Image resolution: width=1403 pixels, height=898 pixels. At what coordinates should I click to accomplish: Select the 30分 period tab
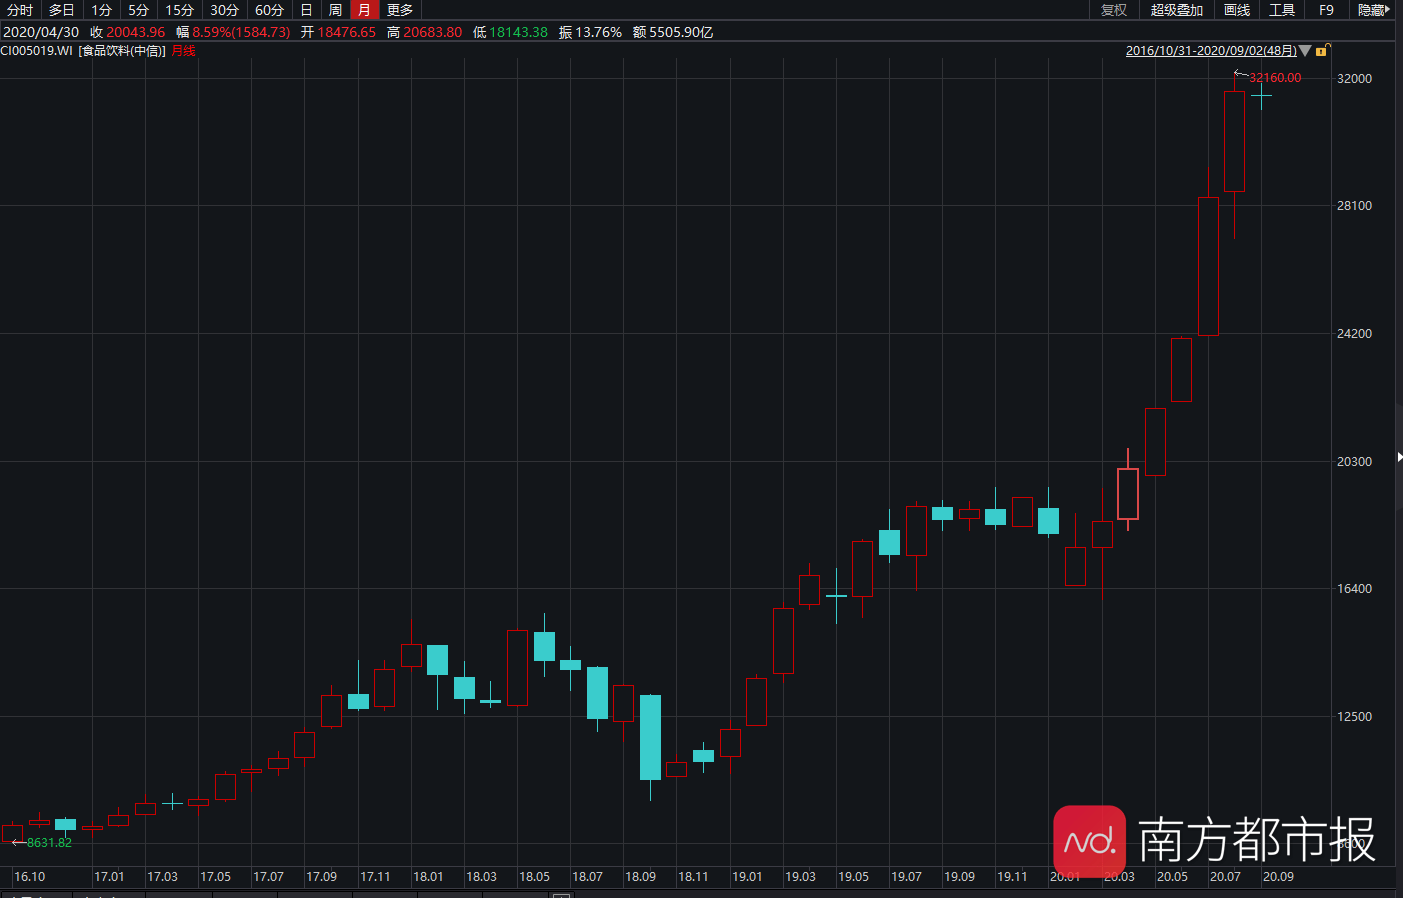coord(225,10)
